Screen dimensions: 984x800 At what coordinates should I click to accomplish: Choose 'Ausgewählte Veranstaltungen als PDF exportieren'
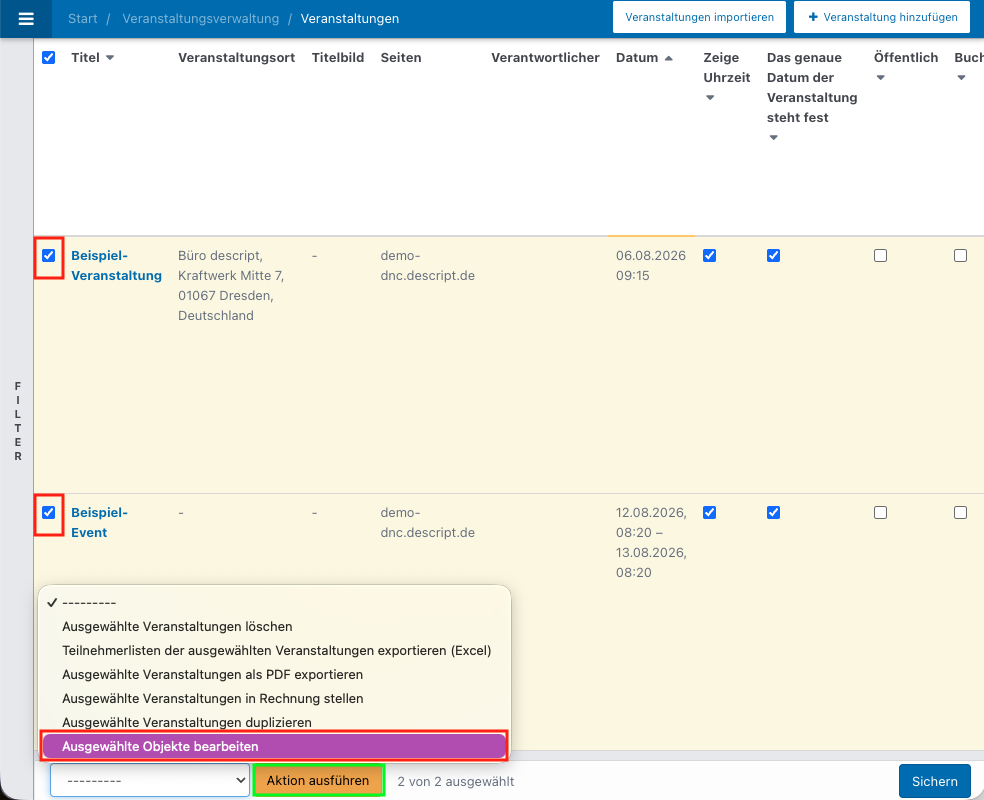[274, 675]
